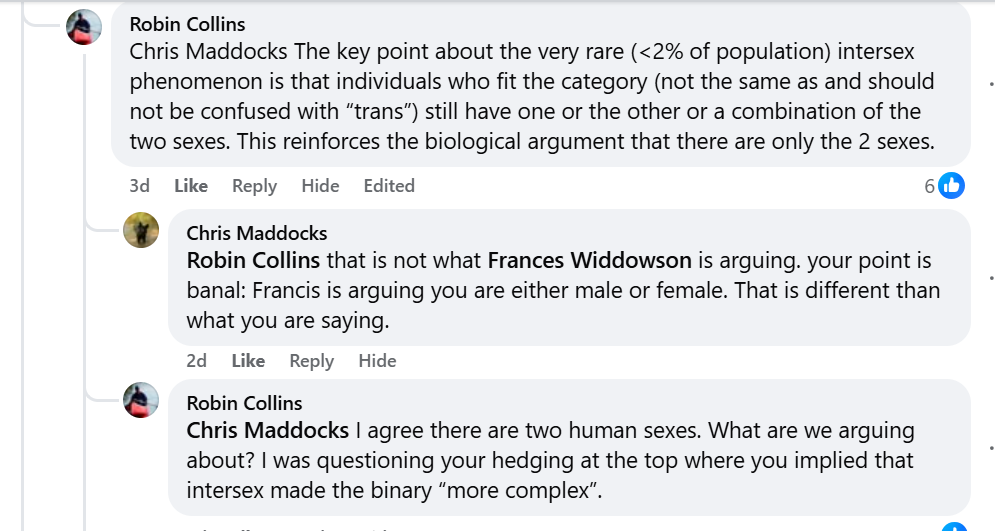Like Chris Maddocks' reply

pos(248,361)
